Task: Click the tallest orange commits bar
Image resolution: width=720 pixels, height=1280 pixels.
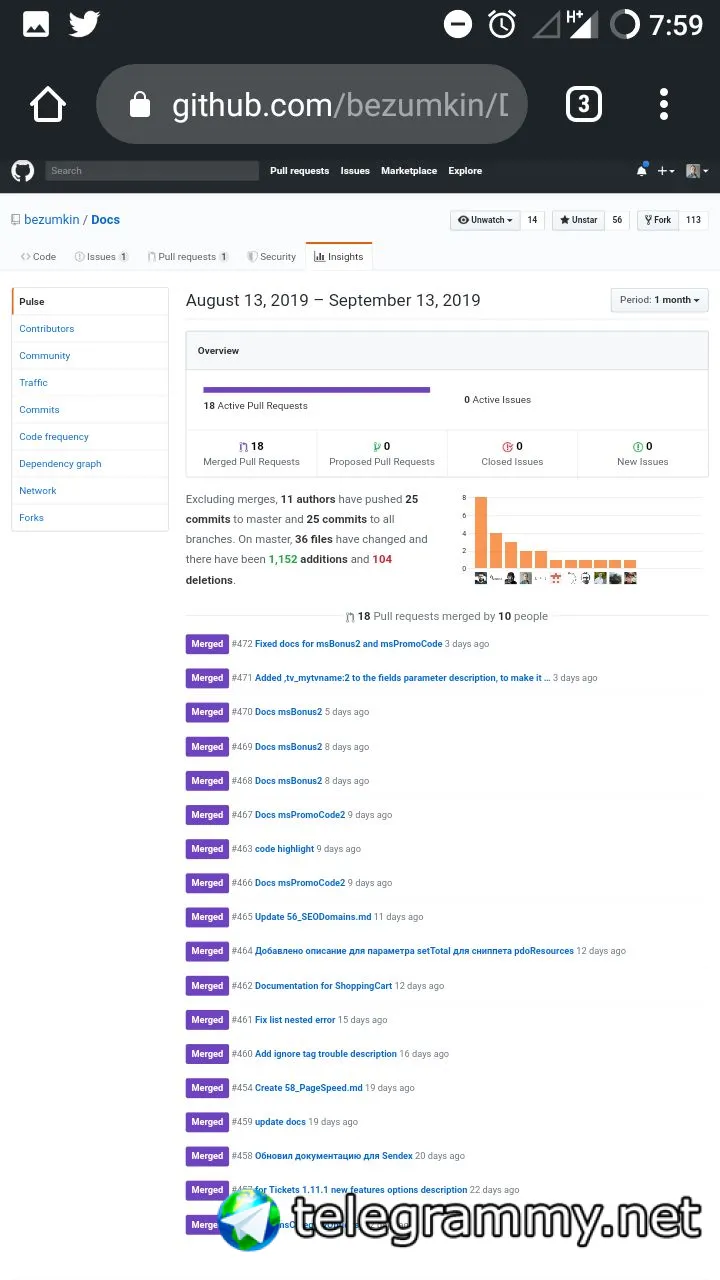Action: 481,533
